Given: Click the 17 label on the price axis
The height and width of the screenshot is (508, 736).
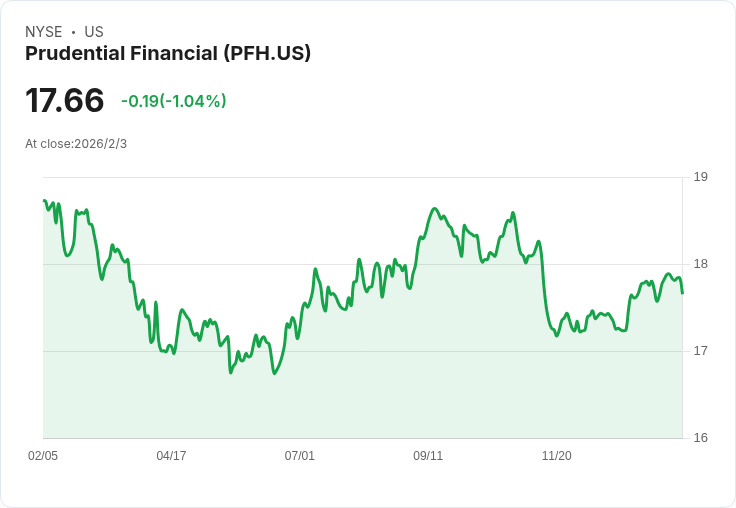Looking at the screenshot, I should point(701,351).
